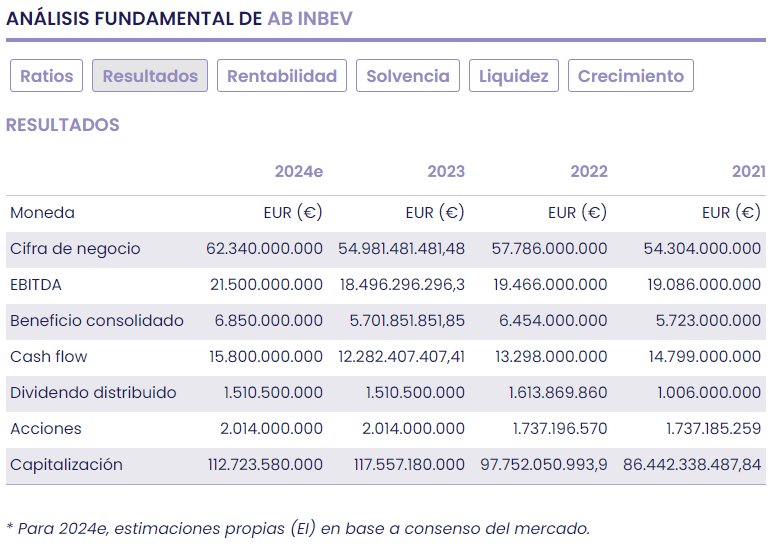Screen dimensions: 782x557
Task: Click the 2024e column header
Action: (299, 171)
